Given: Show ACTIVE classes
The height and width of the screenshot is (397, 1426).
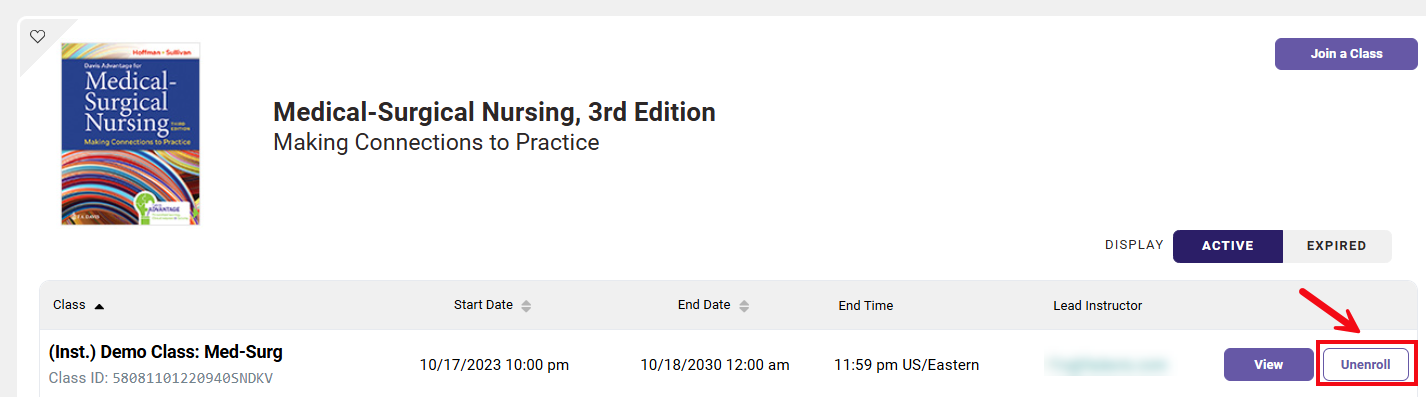Looking at the screenshot, I should click(x=1227, y=246).
